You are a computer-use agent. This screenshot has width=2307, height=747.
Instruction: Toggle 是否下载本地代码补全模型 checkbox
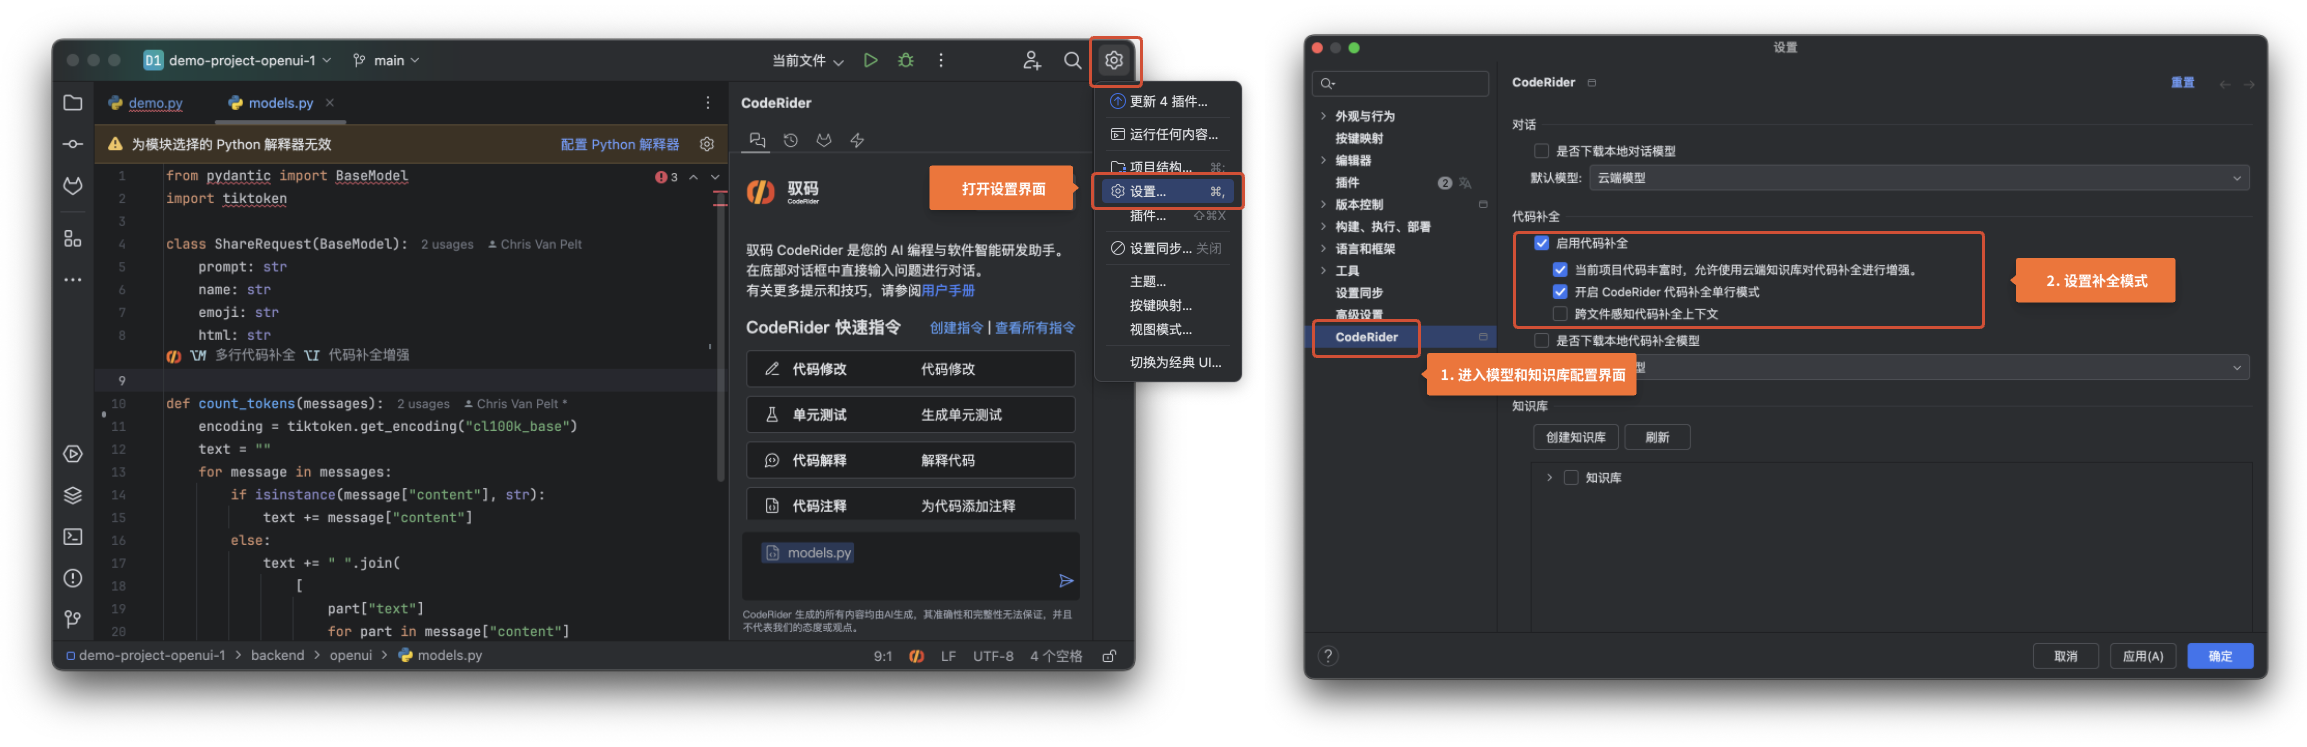[x=1541, y=341]
